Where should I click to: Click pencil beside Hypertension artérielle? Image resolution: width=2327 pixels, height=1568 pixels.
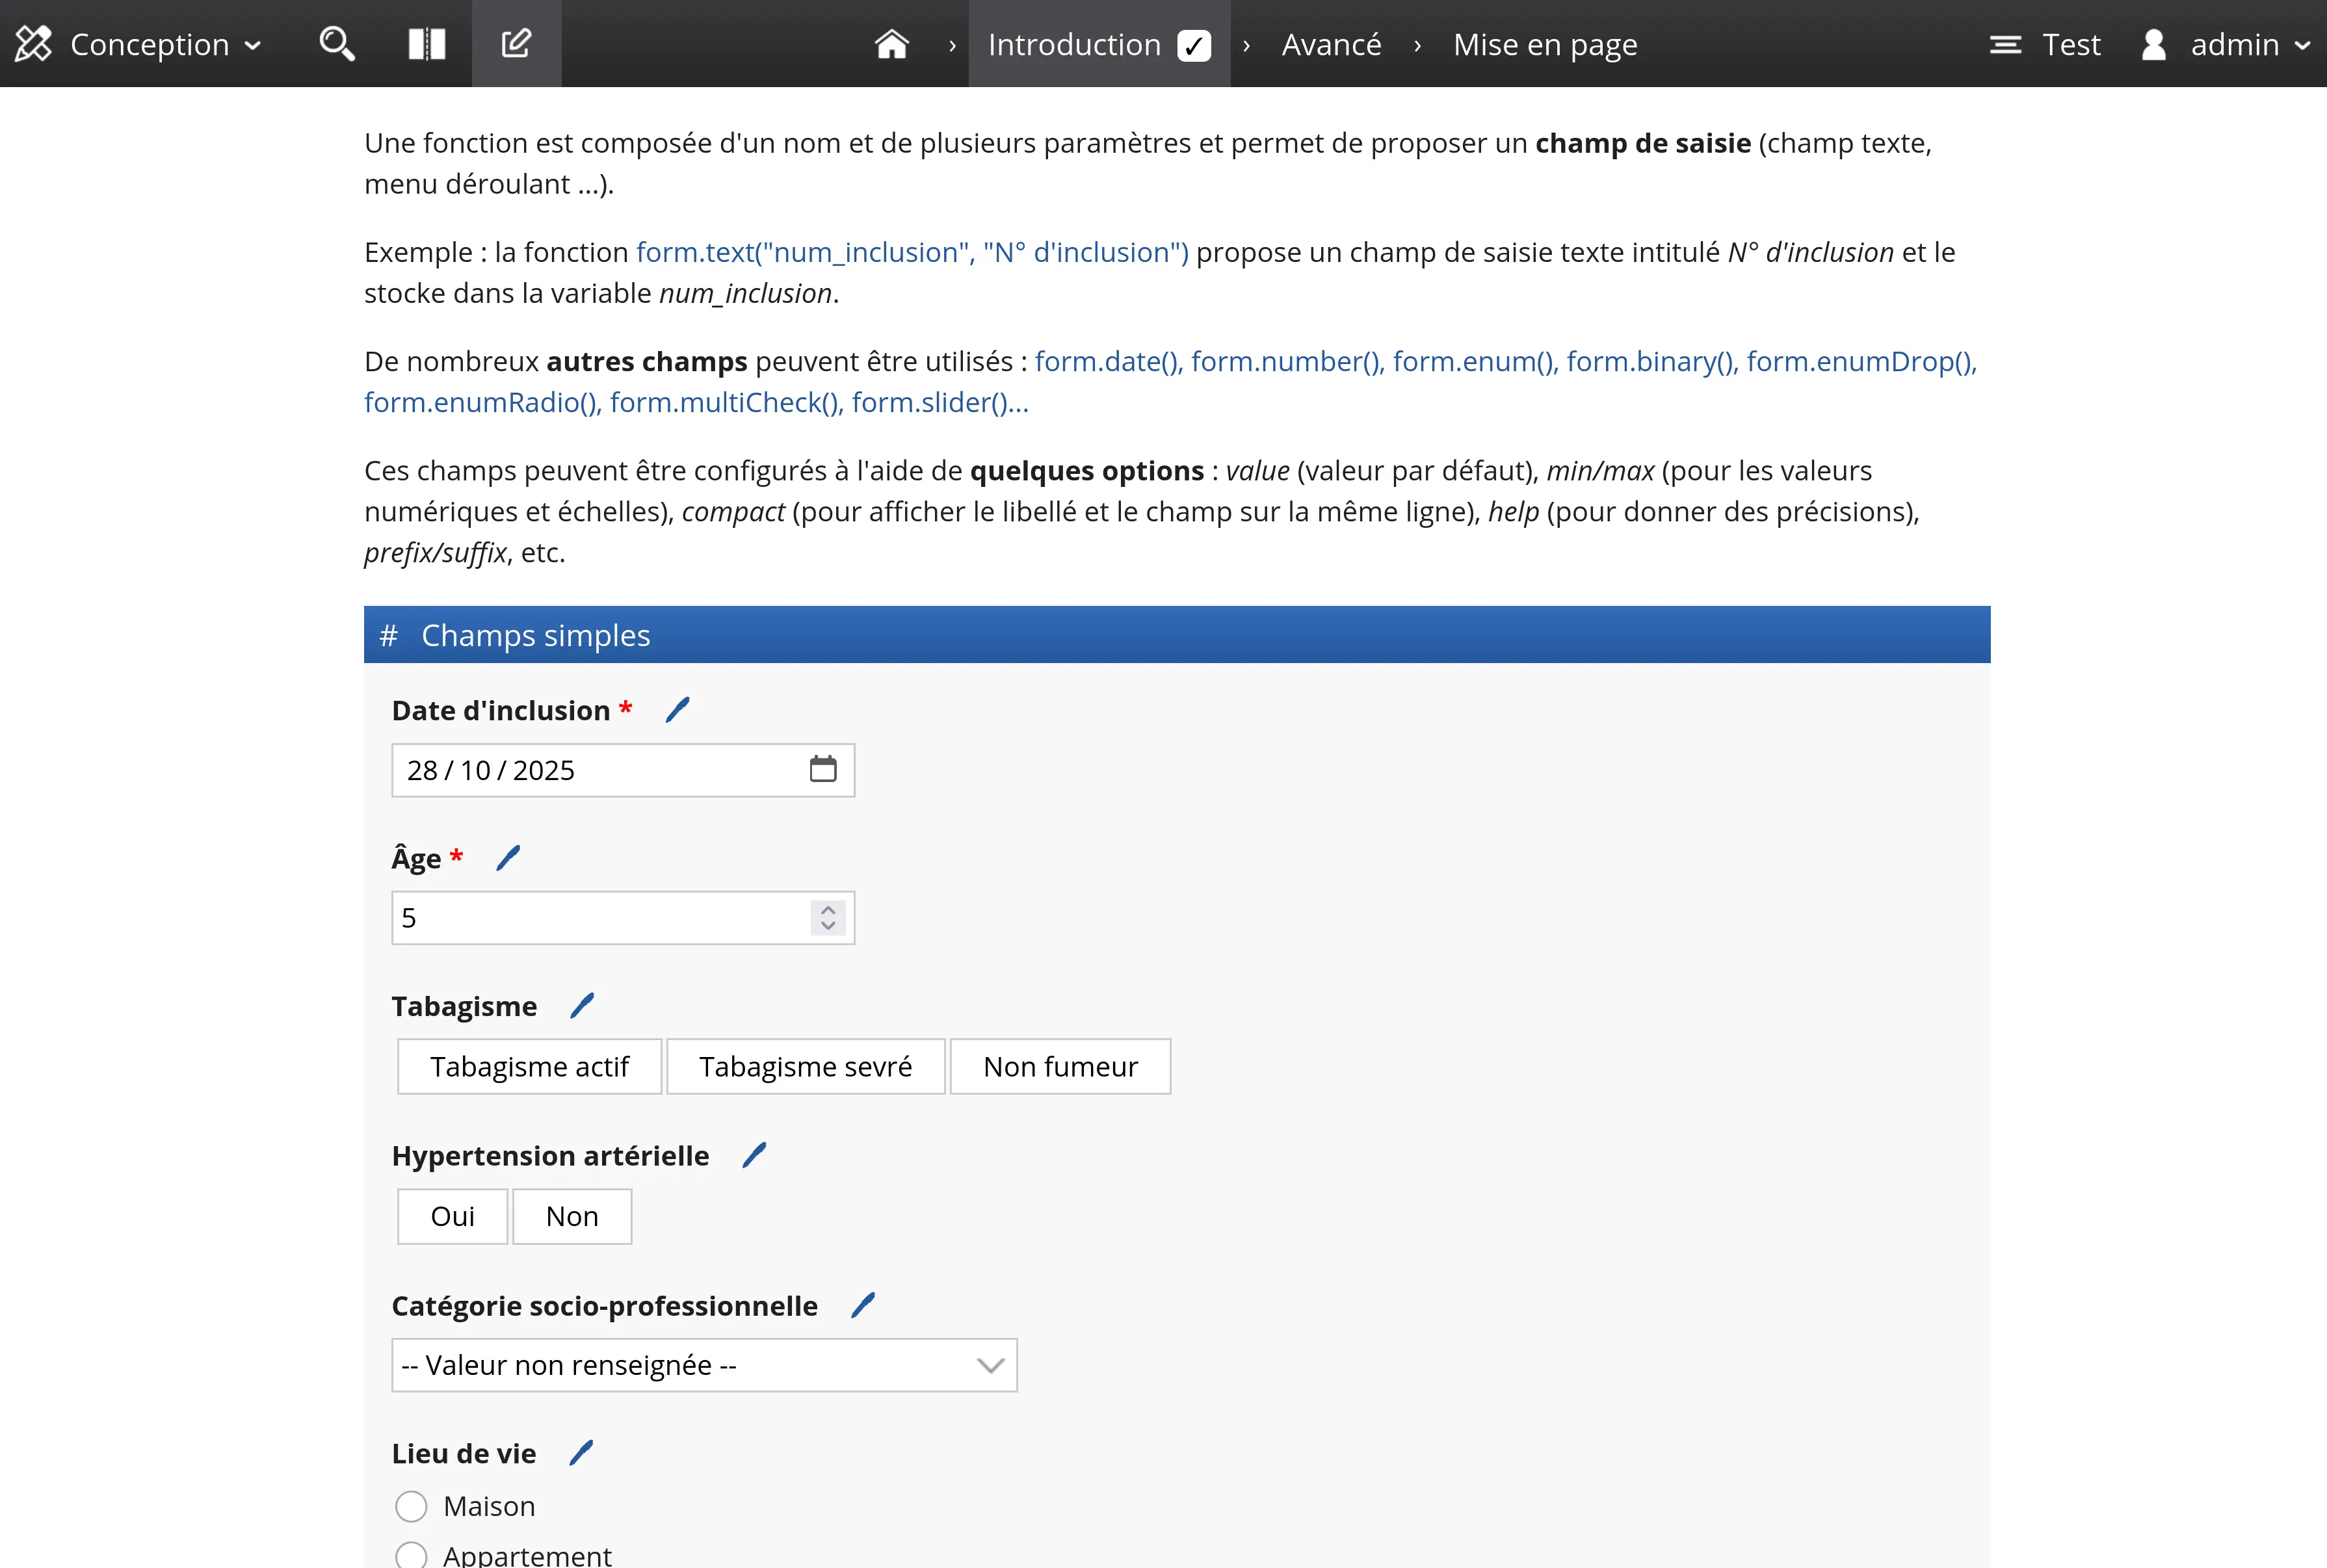pyautogui.click(x=754, y=1155)
